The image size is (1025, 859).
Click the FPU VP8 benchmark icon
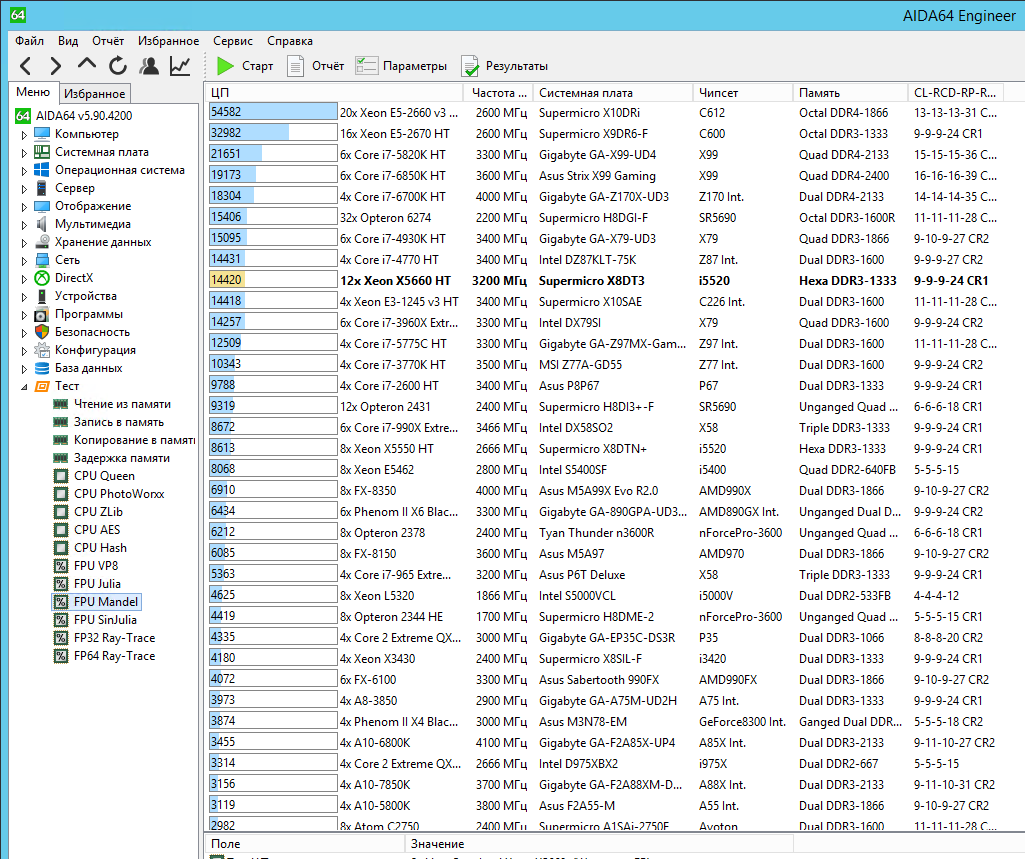(x=61, y=565)
